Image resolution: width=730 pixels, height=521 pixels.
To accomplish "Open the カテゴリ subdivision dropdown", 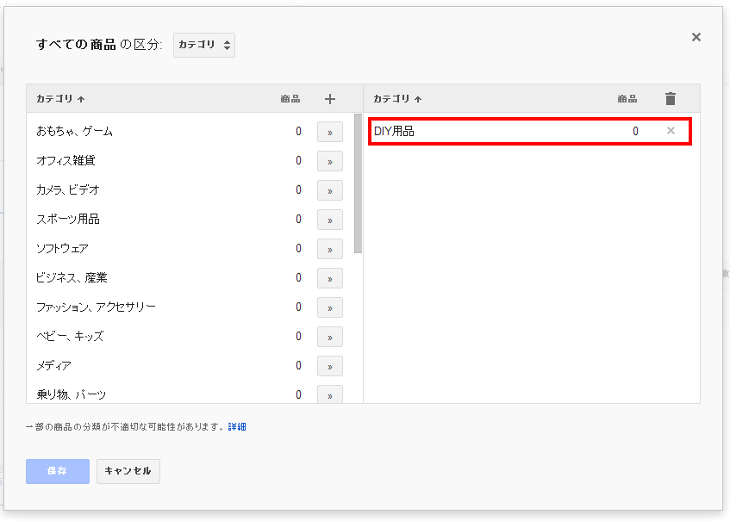I will [x=204, y=45].
